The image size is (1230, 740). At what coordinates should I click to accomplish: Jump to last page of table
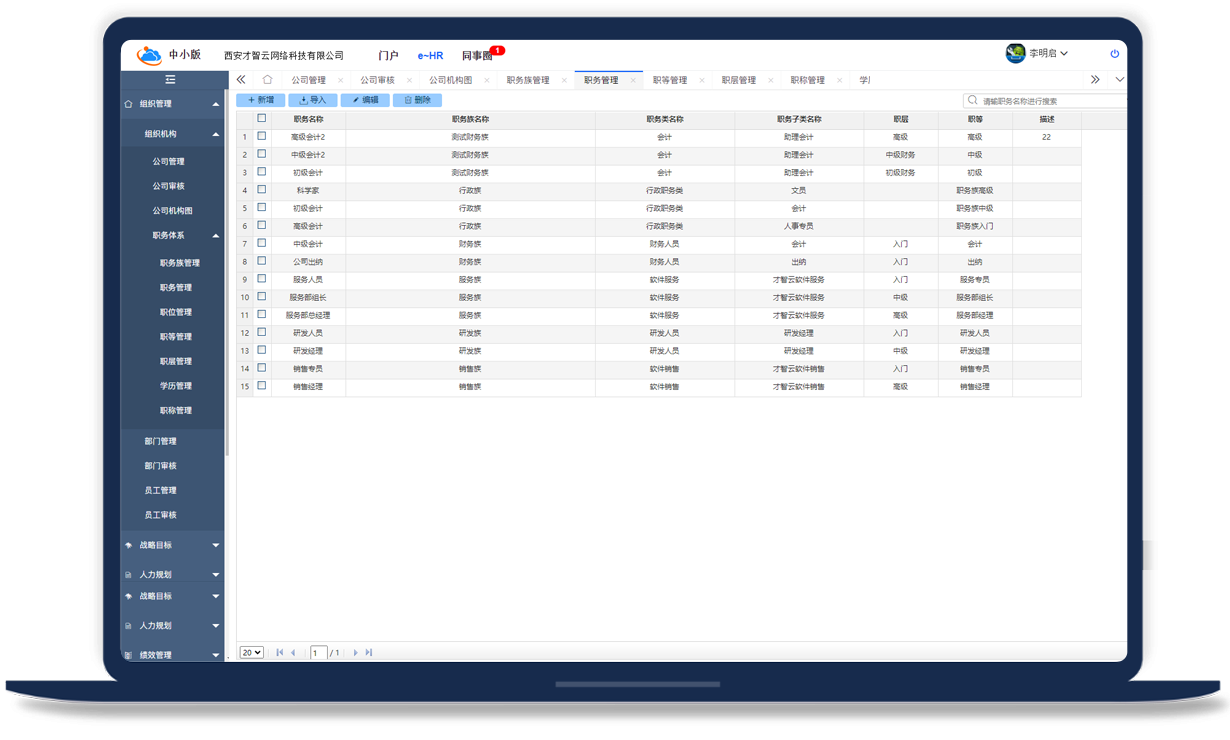(x=369, y=653)
